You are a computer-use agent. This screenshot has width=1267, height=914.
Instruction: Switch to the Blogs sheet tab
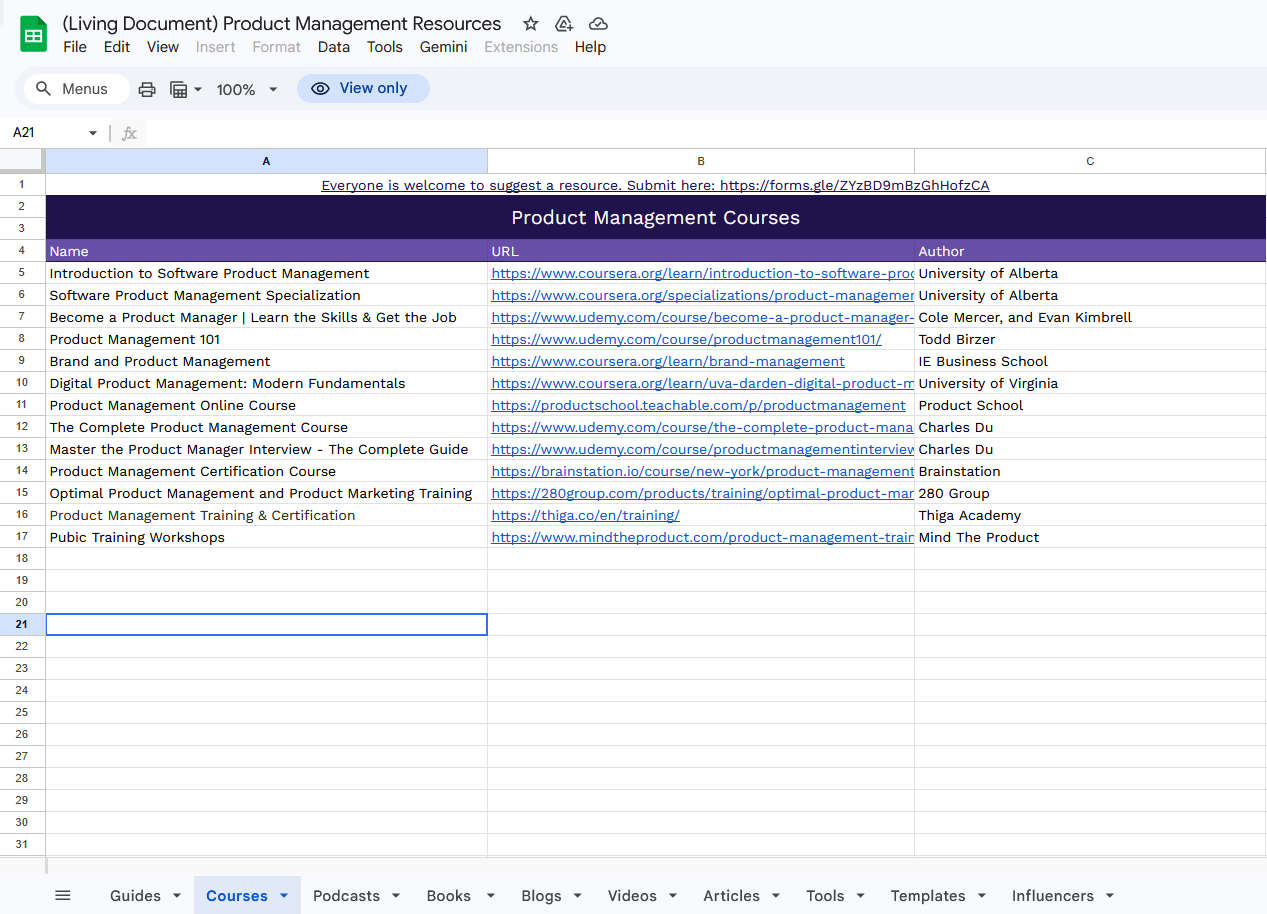(541, 896)
